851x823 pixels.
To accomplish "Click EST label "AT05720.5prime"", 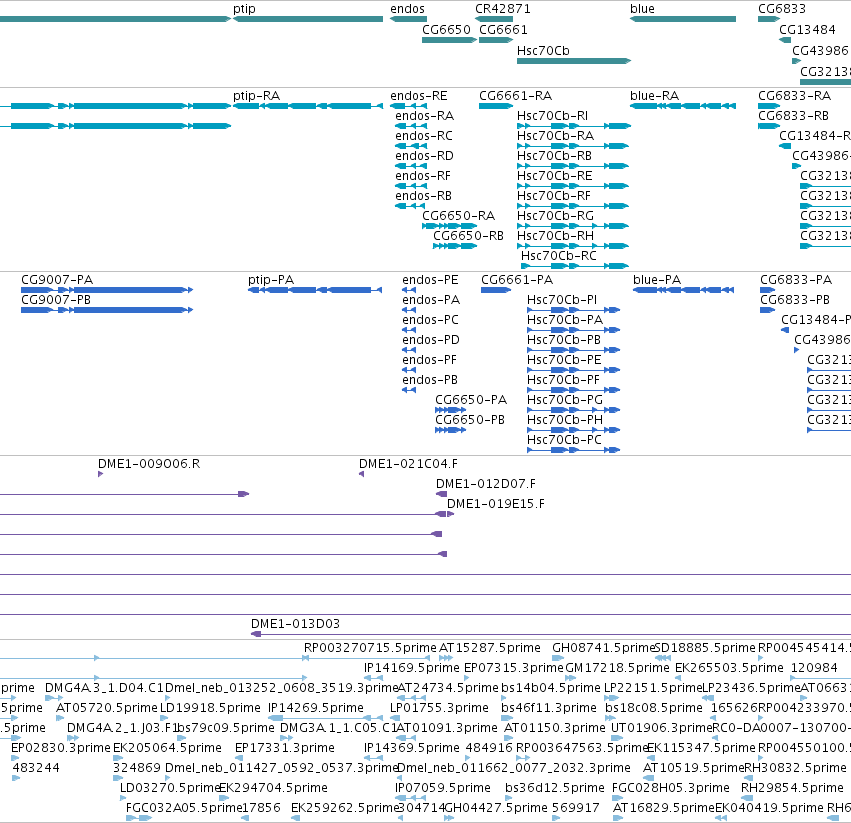I will [106, 708].
